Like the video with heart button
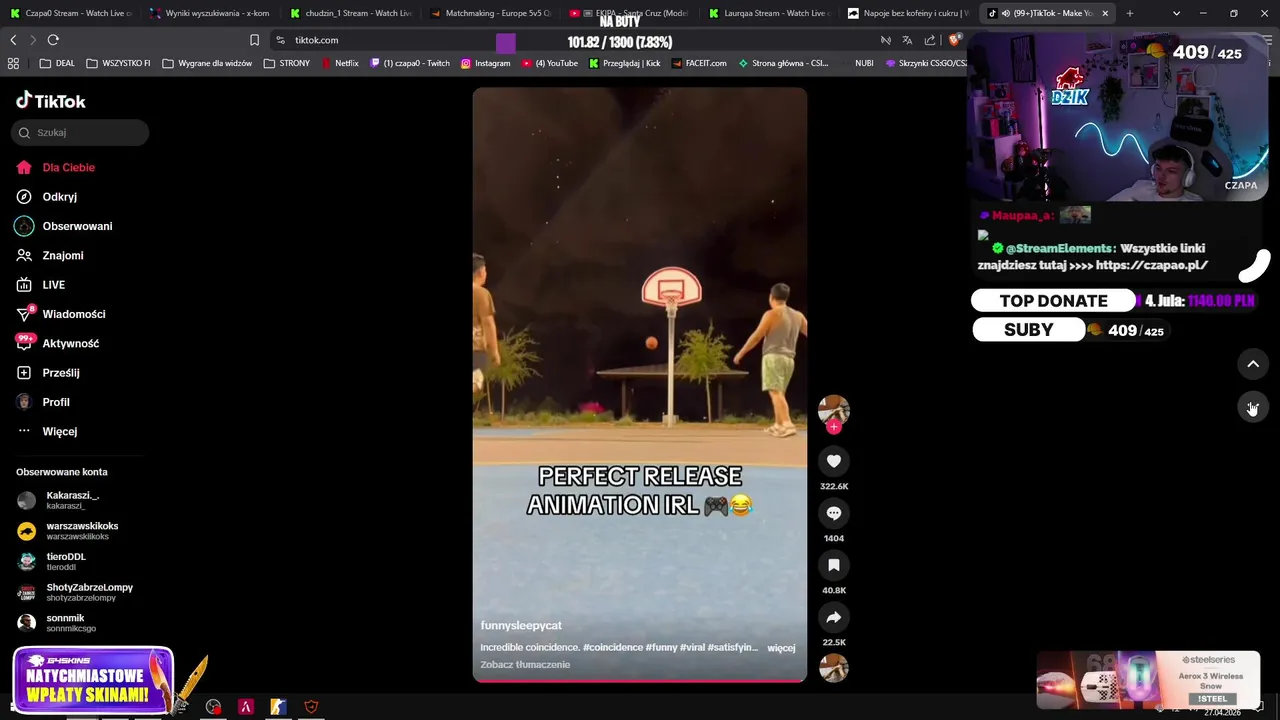This screenshot has height=720, width=1280. click(834, 461)
